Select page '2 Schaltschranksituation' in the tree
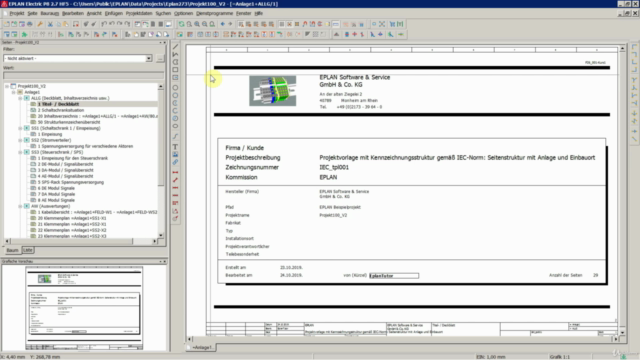 [x=61, y=110]
